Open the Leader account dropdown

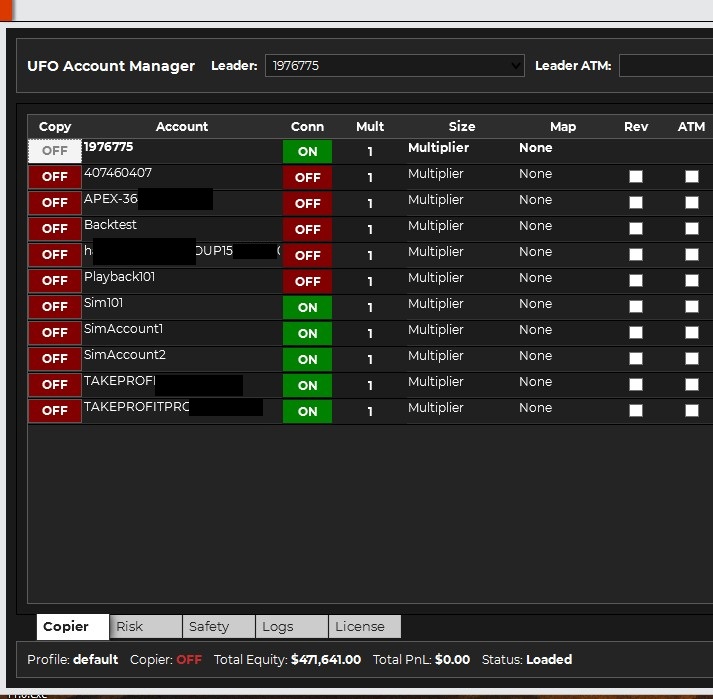[x=395, y=65]
